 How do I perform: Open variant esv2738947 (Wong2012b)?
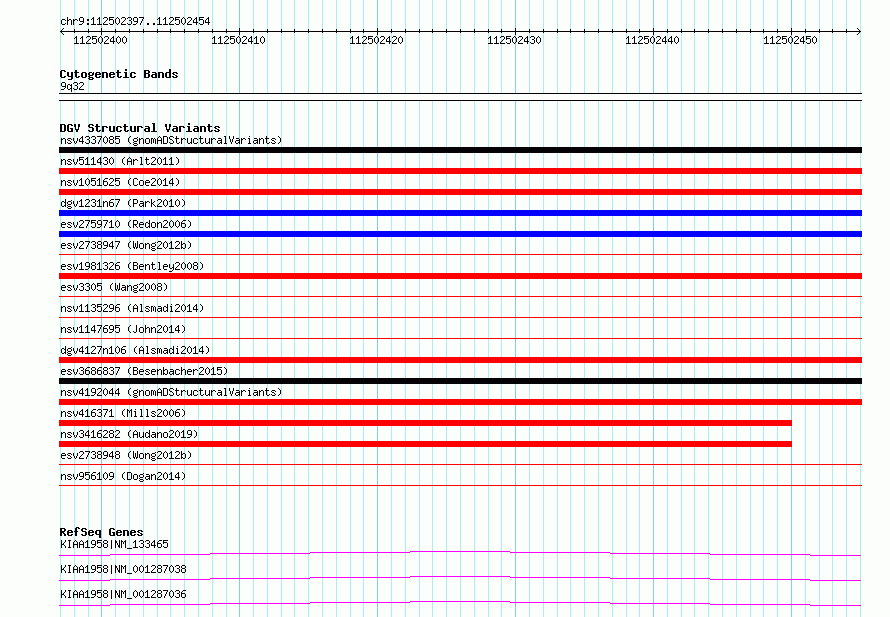point(126,245)
